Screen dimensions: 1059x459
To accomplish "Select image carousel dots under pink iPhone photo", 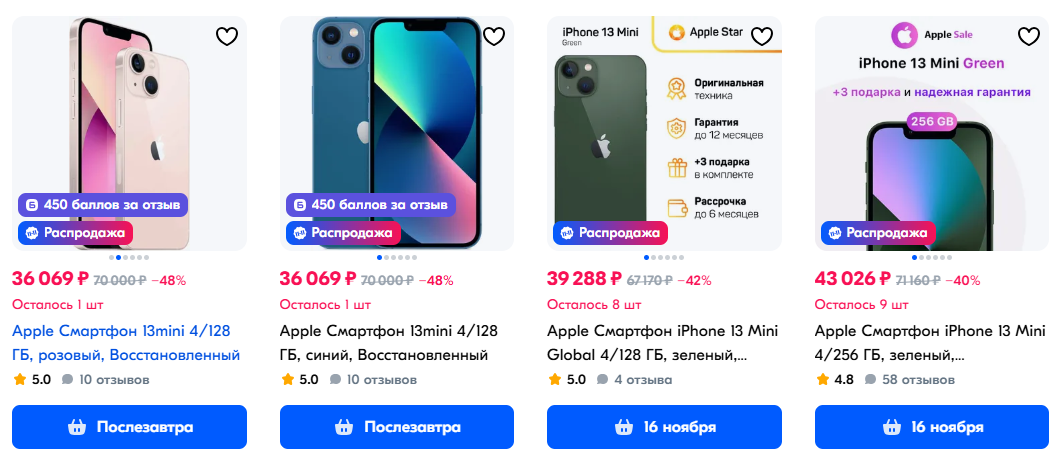I will pyautogui.click(x=129, y=257).
